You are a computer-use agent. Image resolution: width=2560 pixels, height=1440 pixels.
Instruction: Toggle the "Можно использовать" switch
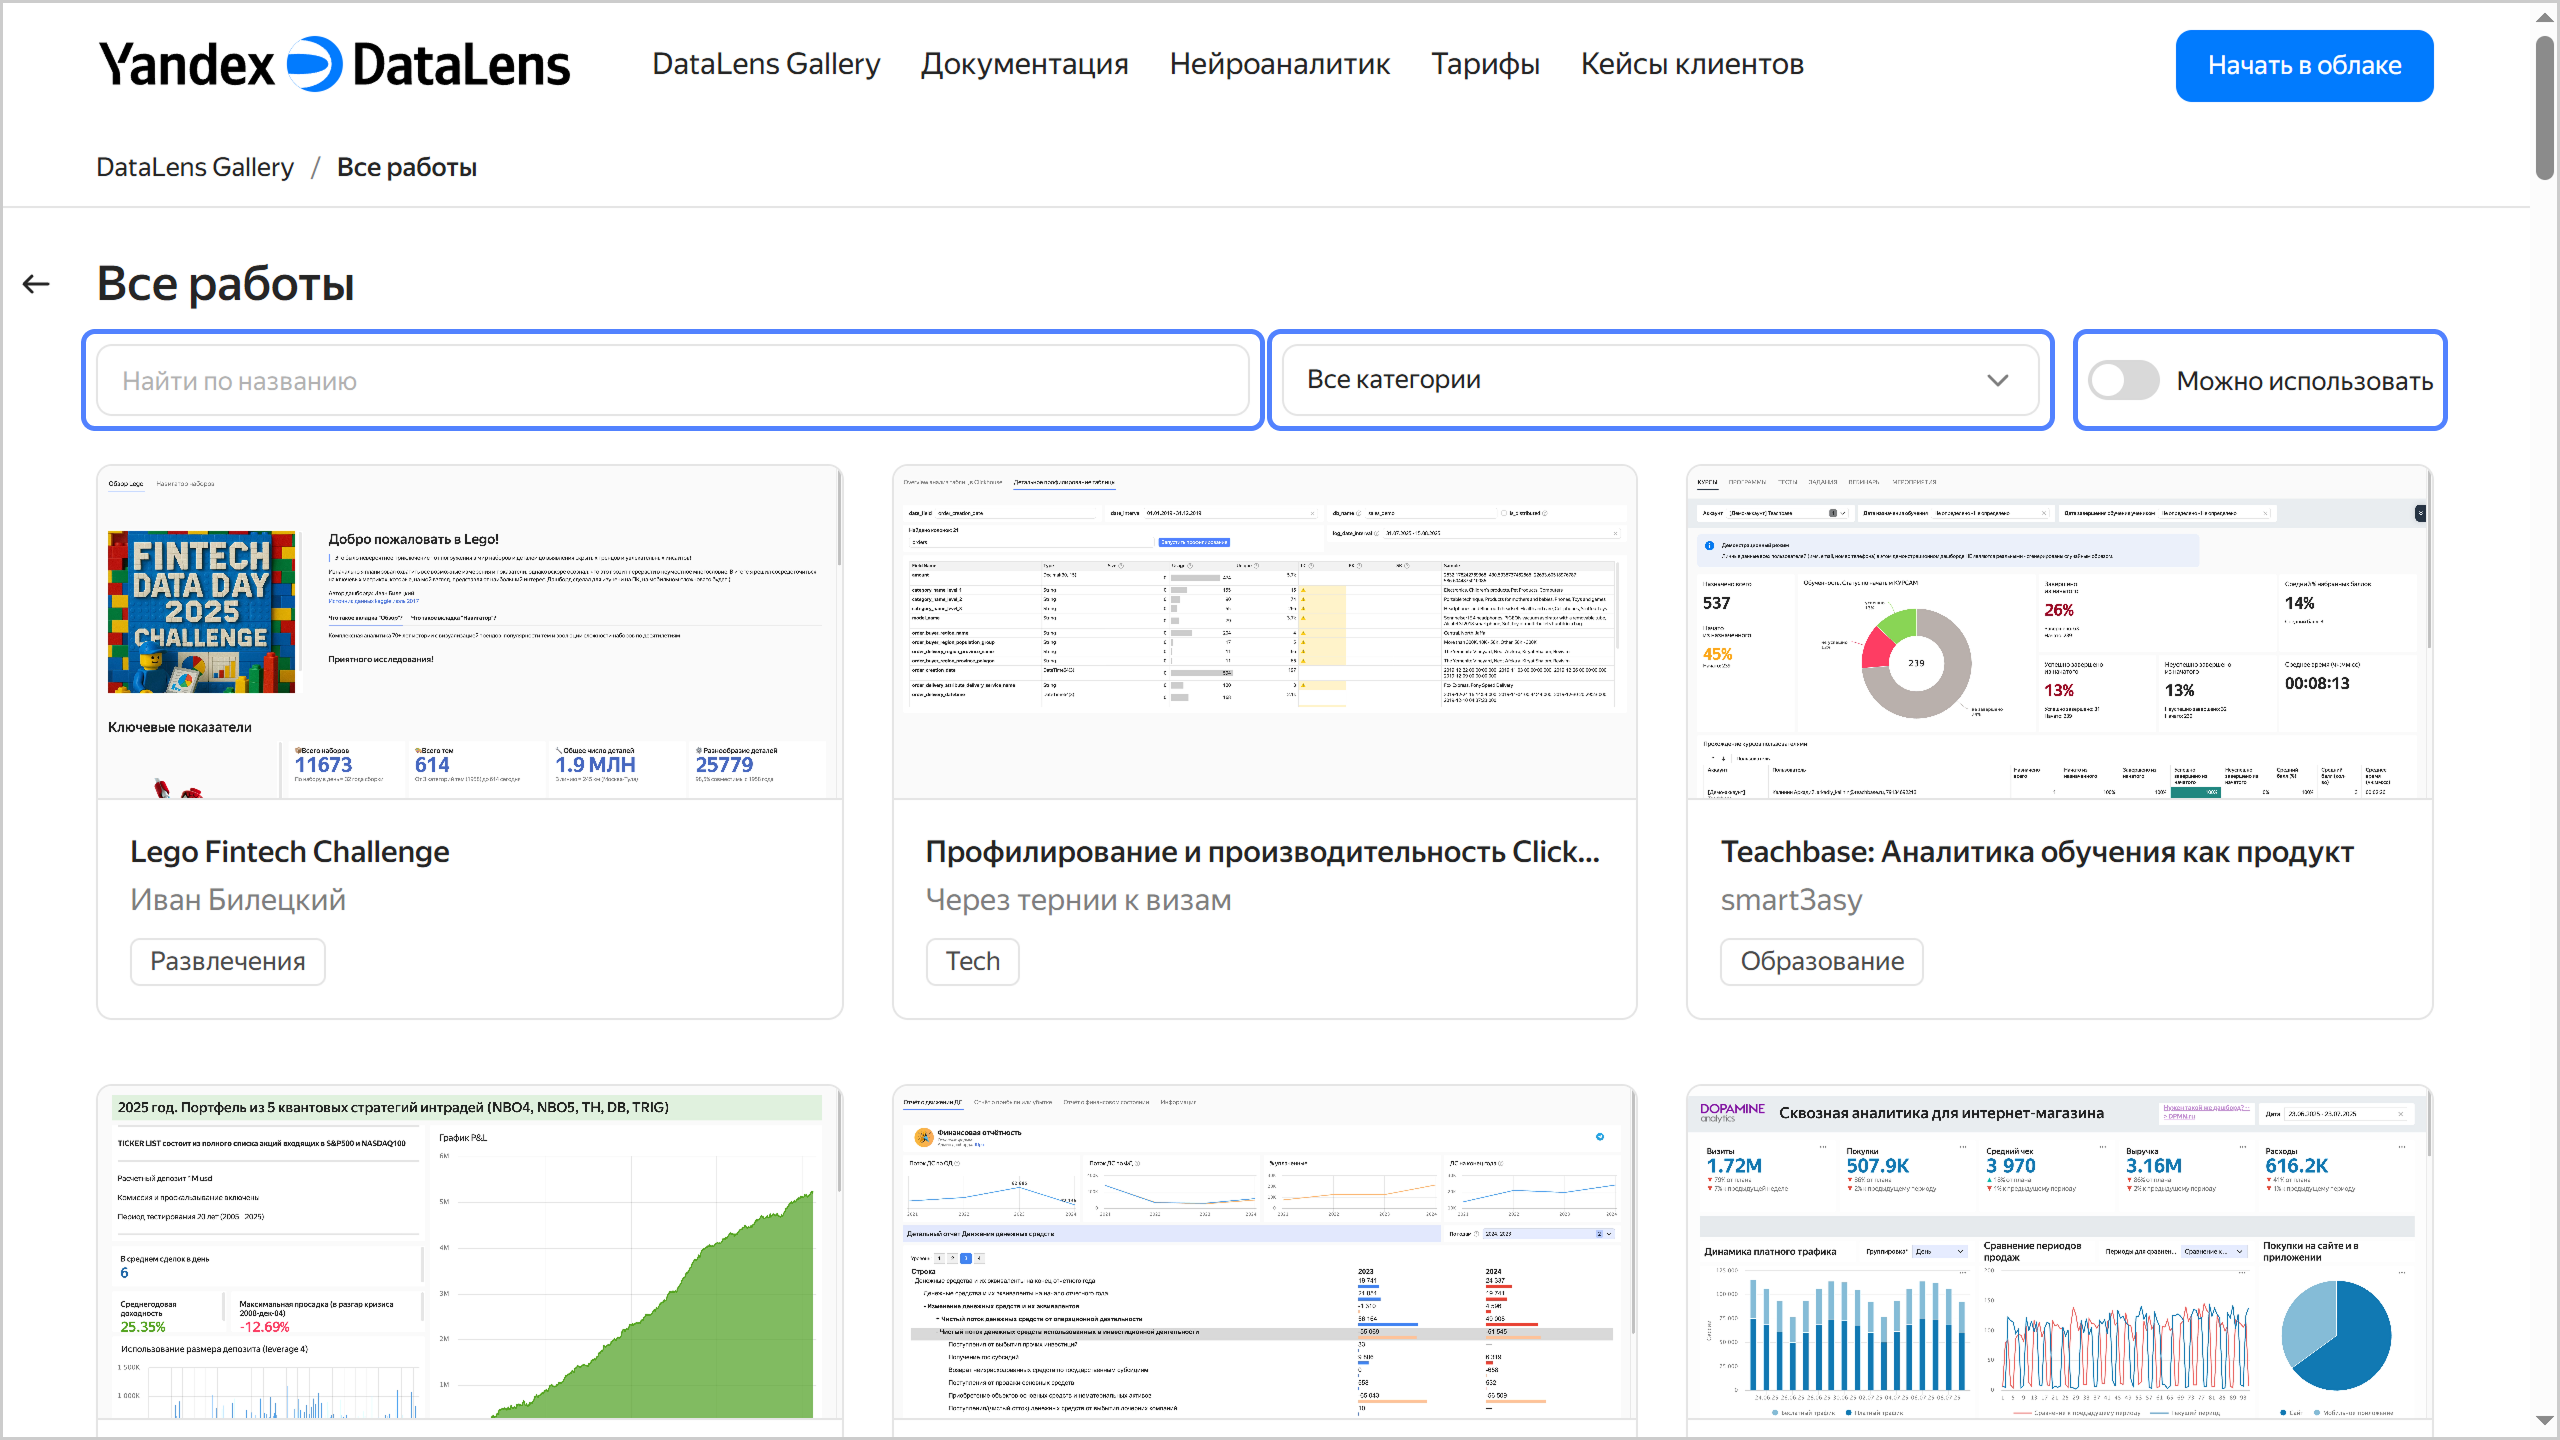pos(2123,381)
